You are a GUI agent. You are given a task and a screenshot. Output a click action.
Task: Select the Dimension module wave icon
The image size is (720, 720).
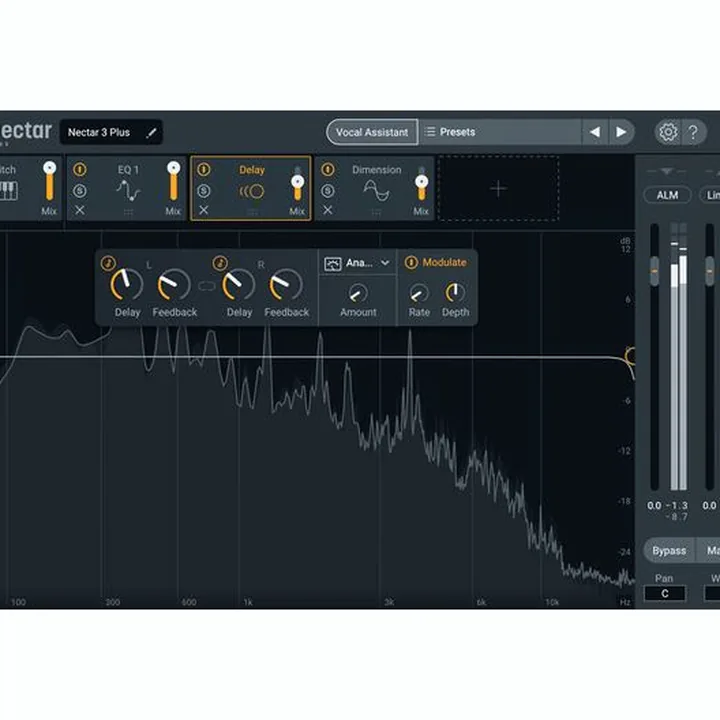click(376, 191)
